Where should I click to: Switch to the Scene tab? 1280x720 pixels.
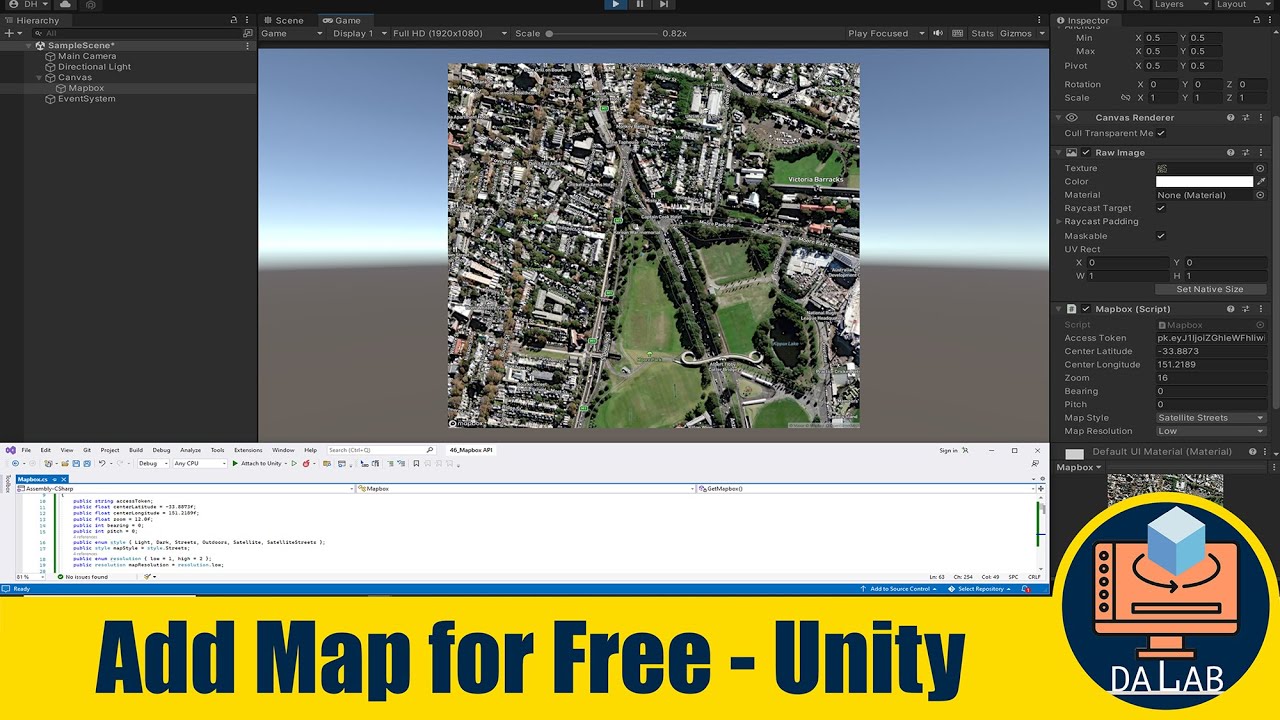(284, 20)
